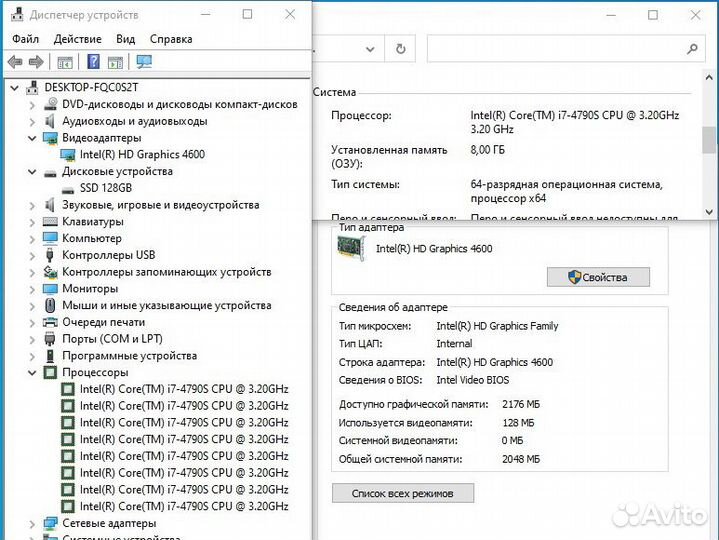Expand the Сетевые адаптеры branch
Image resolution: width=719 pixels, height=540 pixels.
pos(32,523)
